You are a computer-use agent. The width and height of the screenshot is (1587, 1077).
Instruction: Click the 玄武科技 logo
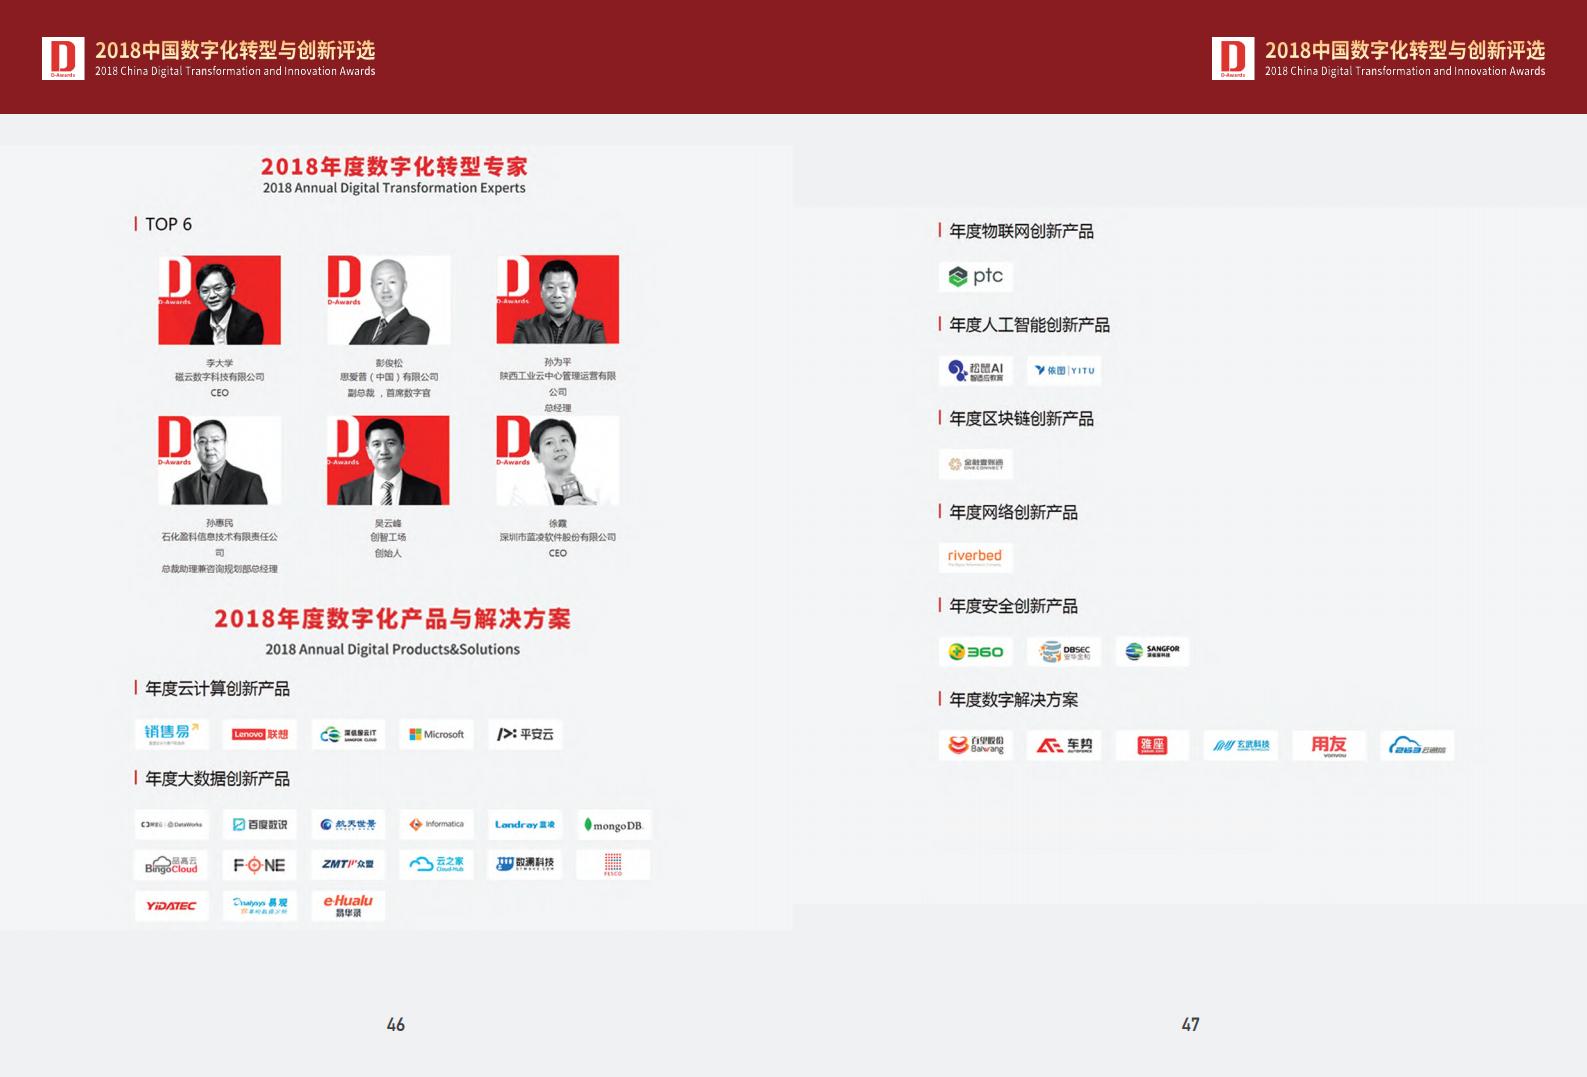click(x=1241, y=746)
